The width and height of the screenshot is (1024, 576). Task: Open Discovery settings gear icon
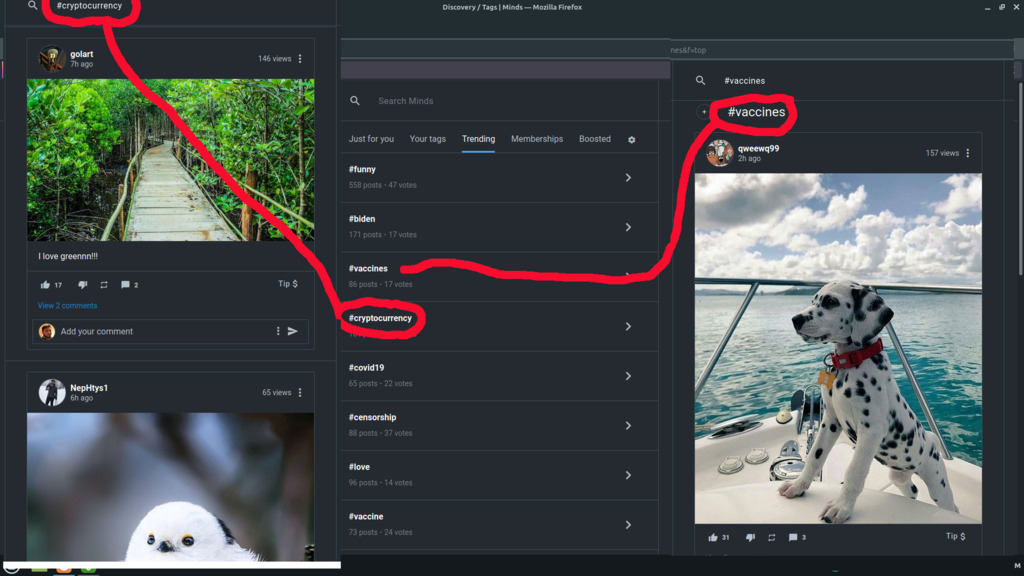(631, 140)
